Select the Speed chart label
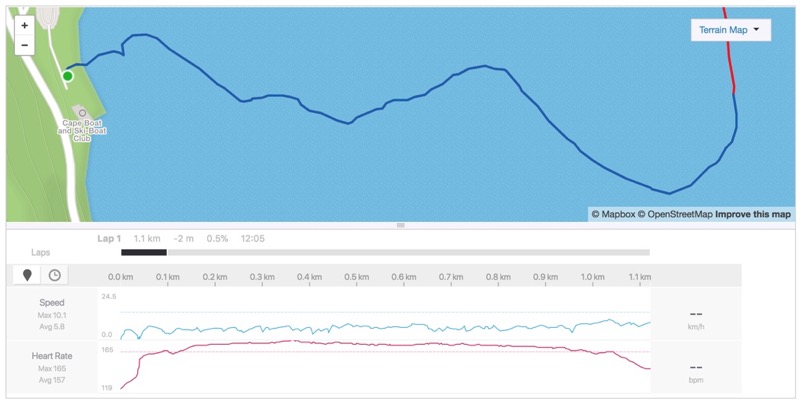The width and height of the screenshot is (800, 402). [52, 303]
